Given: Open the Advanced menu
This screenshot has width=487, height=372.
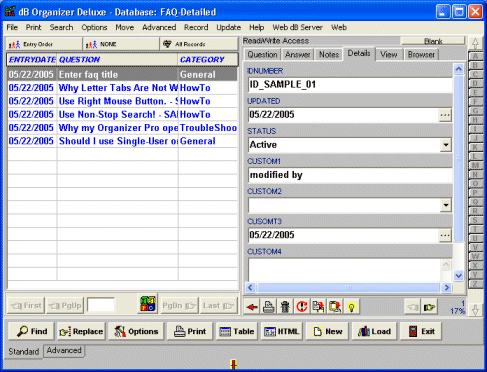Looking at the screenshot, I should pos(159,27).
